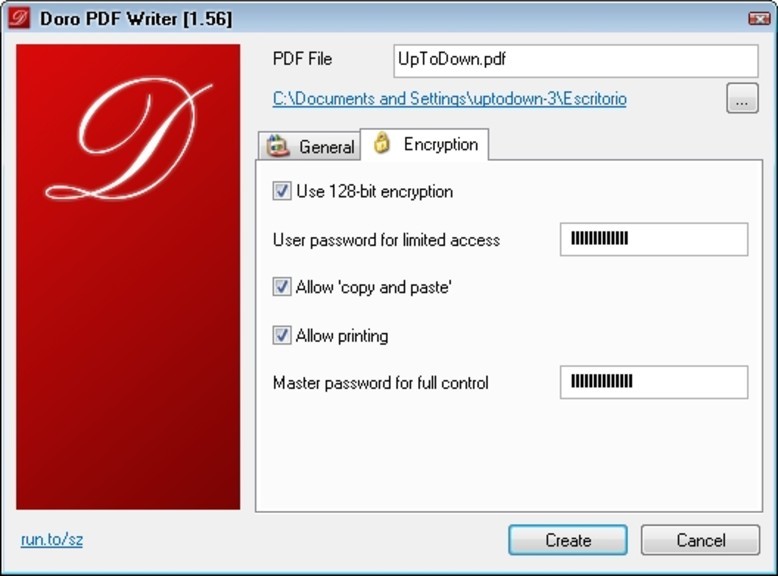Switch to the General tab
The image size is (778, 576).
[310, 146]
